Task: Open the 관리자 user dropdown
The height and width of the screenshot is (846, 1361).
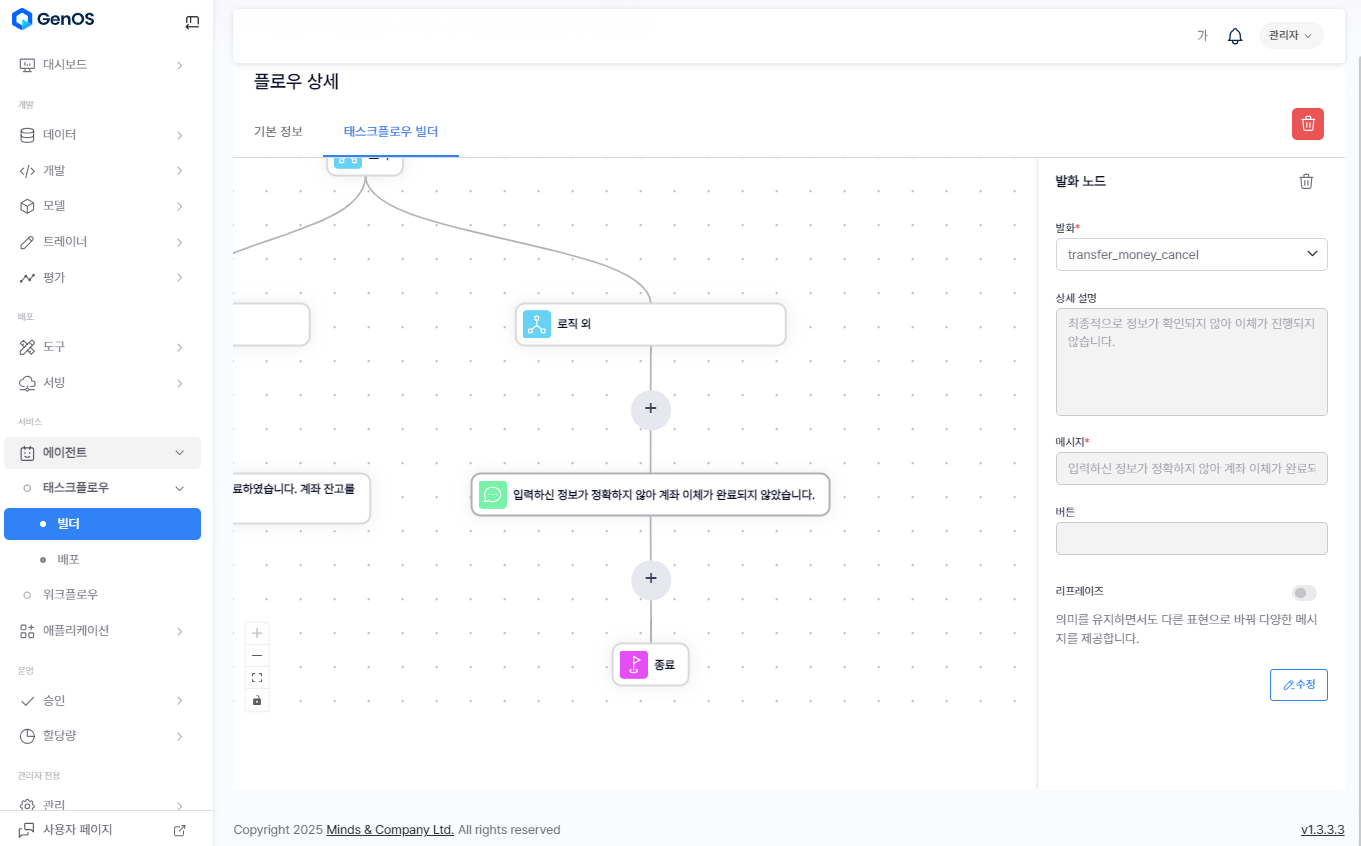Action: click(1290, 36)
